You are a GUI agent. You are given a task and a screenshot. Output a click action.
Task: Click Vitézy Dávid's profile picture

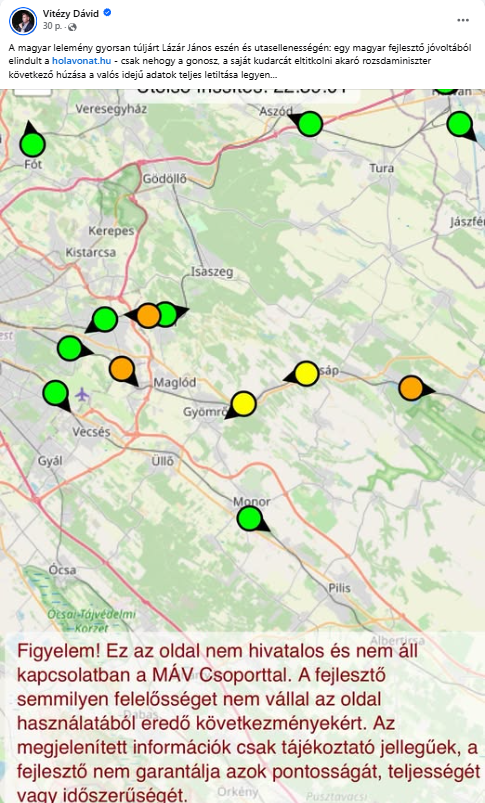point(23,21)
